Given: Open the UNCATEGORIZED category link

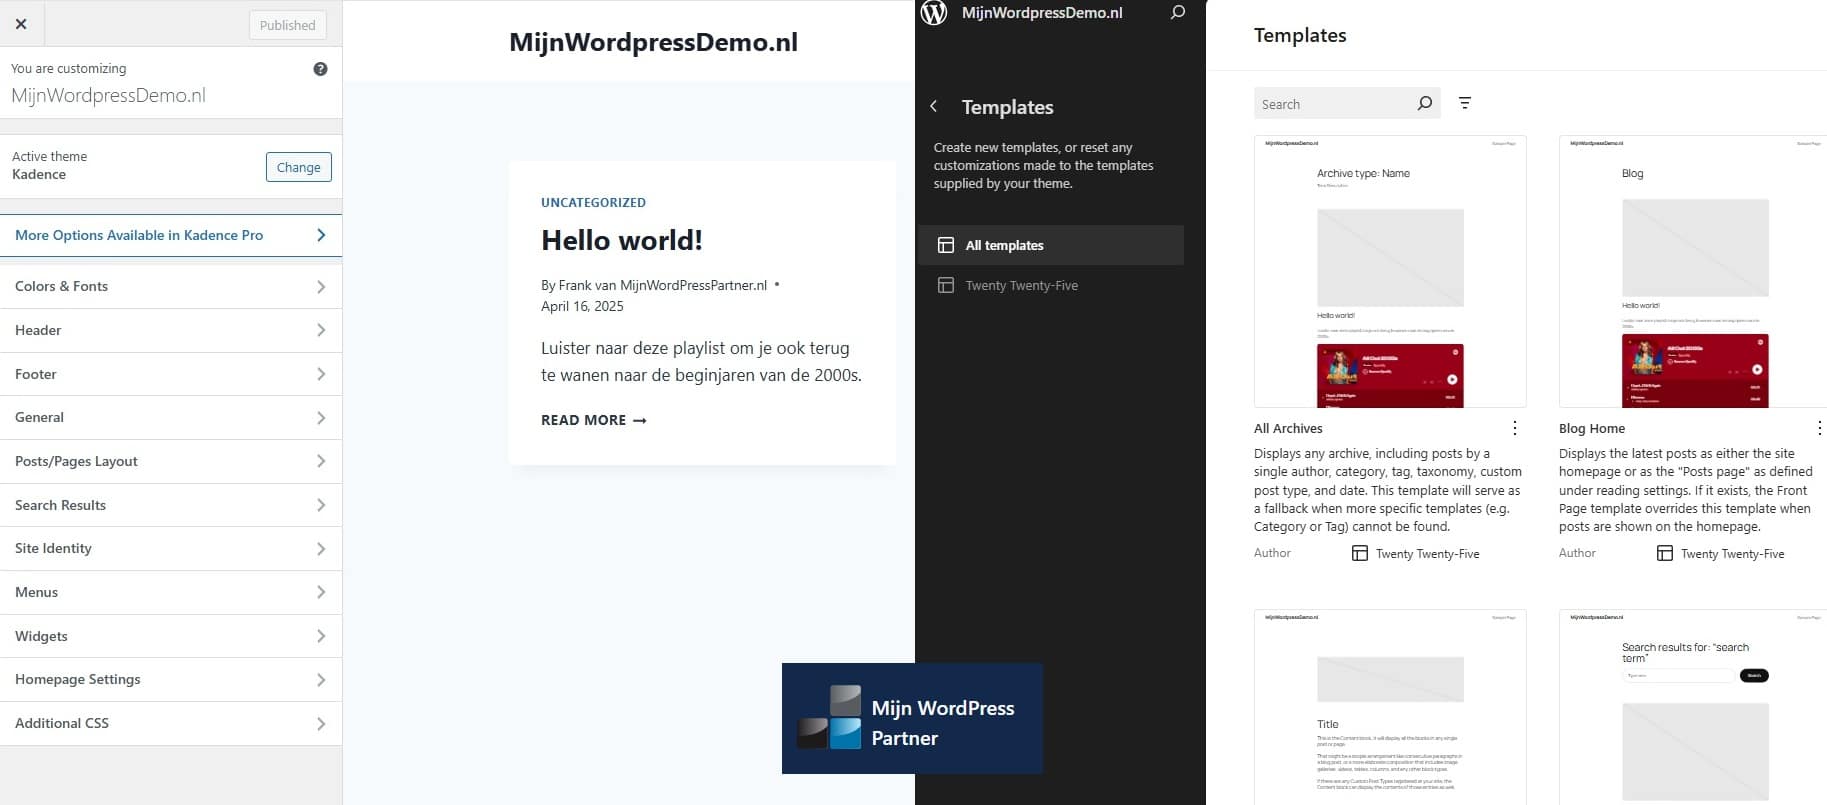Looking at the screenshot, I should (593, 202).
